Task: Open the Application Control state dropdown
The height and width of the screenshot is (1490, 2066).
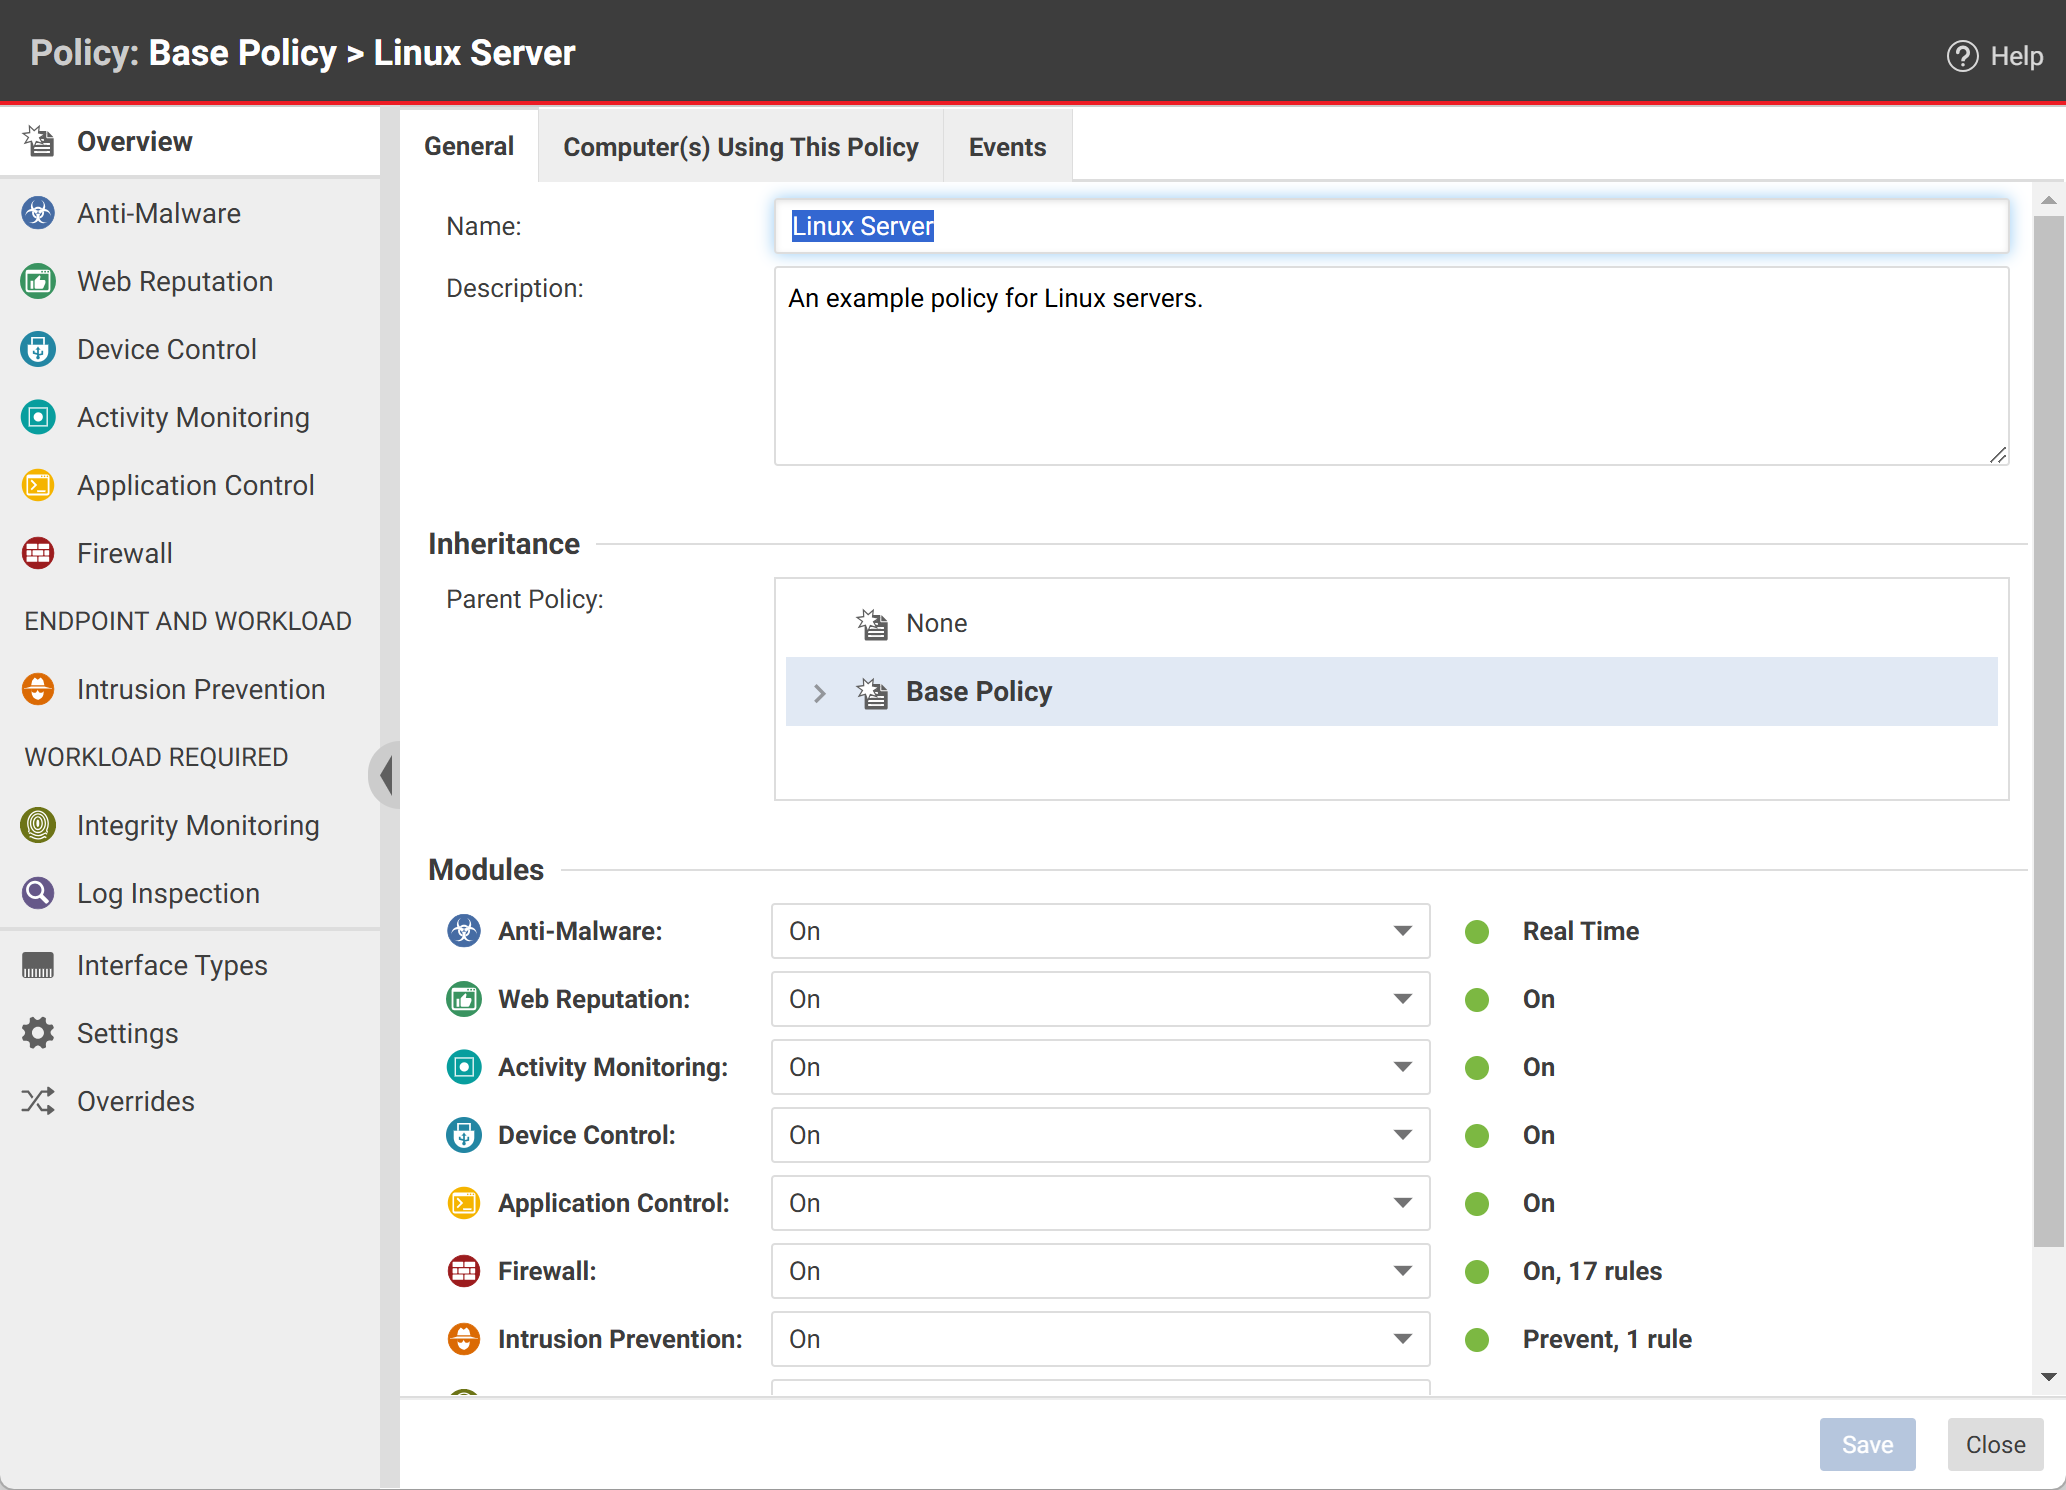Action: 1100,1203
